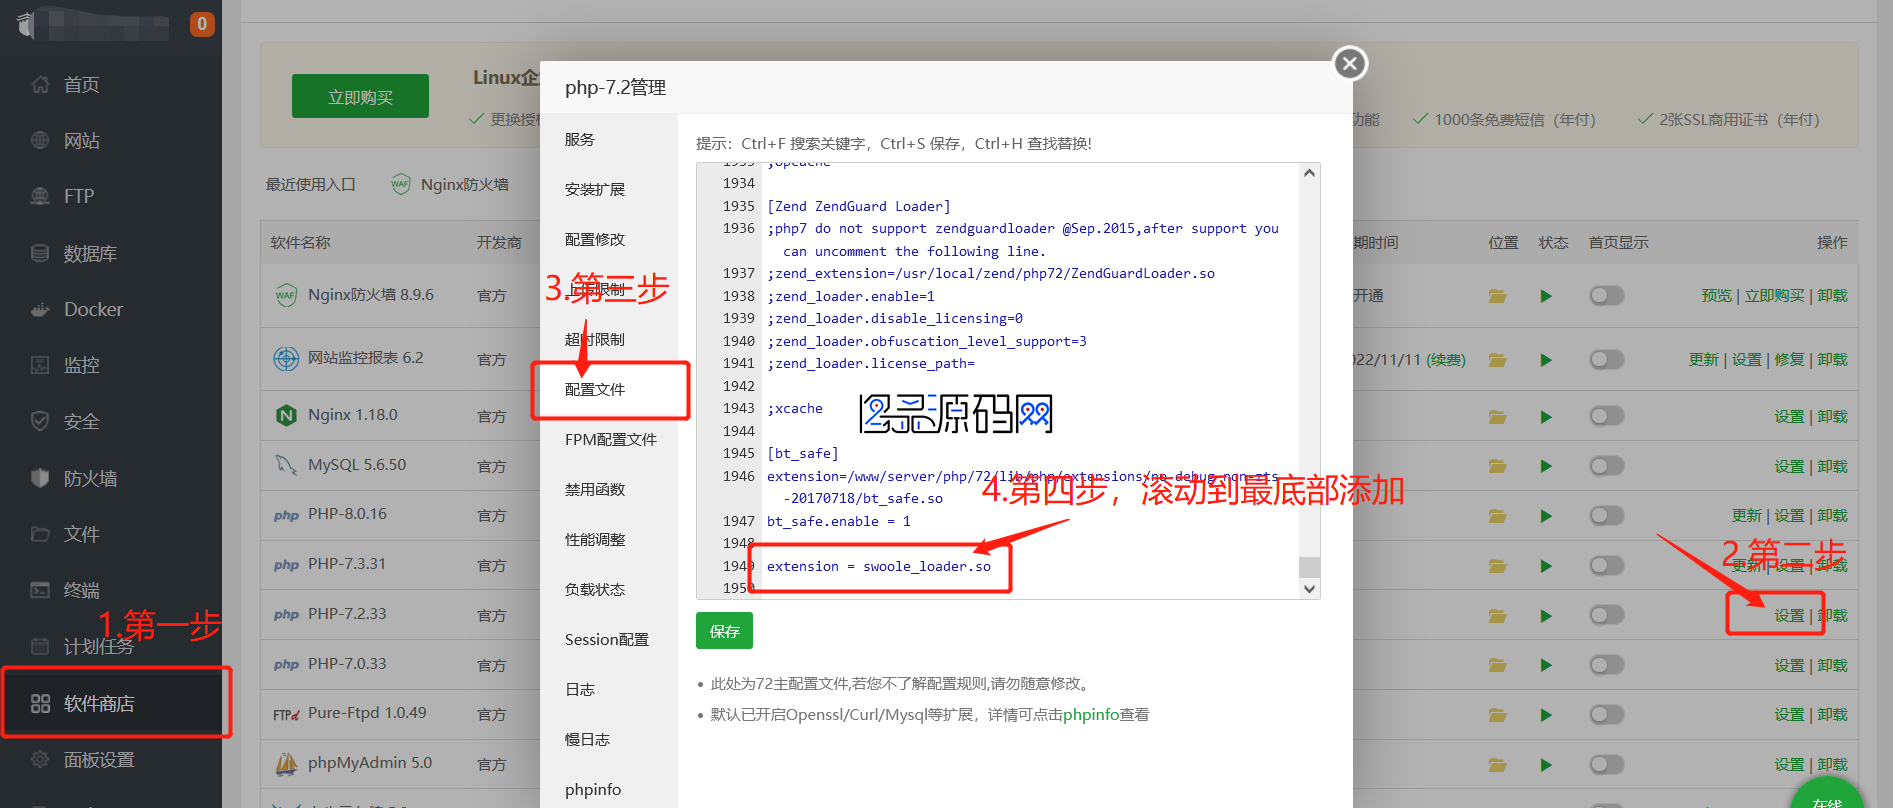Click 预览 for Nginx防火墙 row
Screen dimensions: 1893x808
1717,296
